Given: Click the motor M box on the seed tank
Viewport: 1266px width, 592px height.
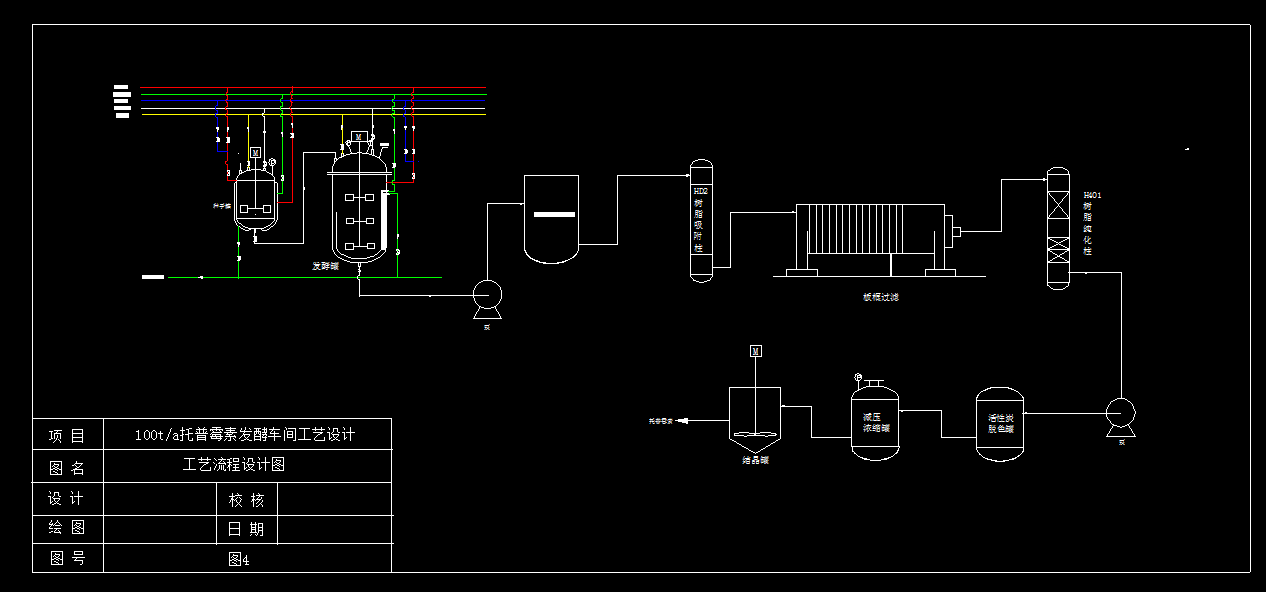Looking at the screenshot, I should tap(255, 152).
